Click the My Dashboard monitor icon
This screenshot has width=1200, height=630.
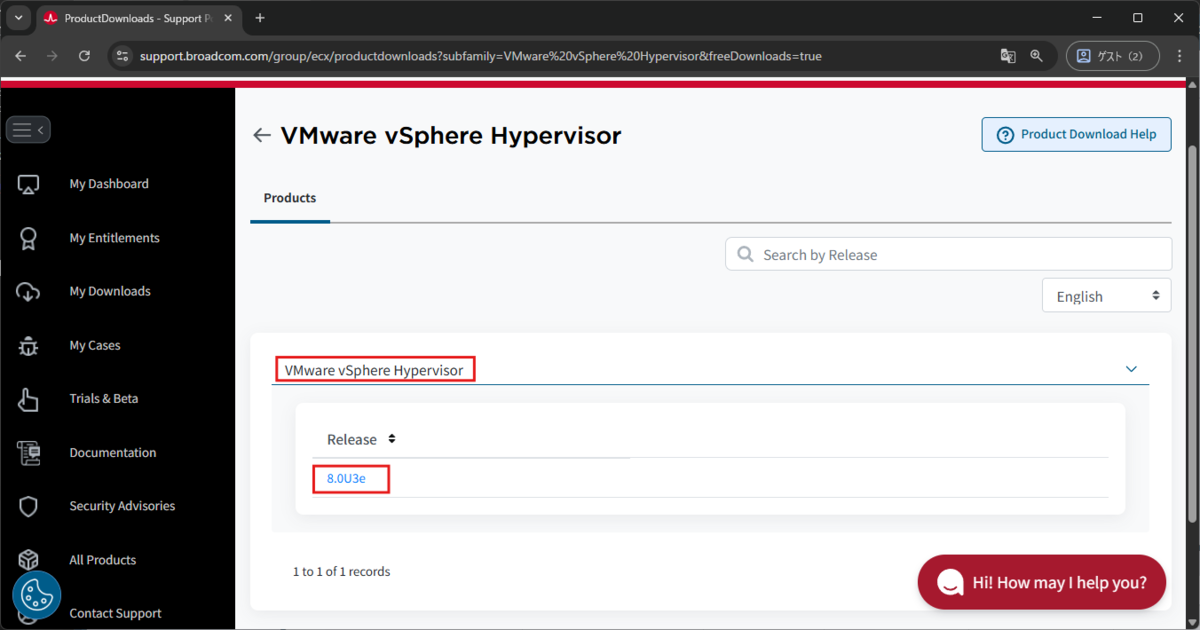(28, 185)
